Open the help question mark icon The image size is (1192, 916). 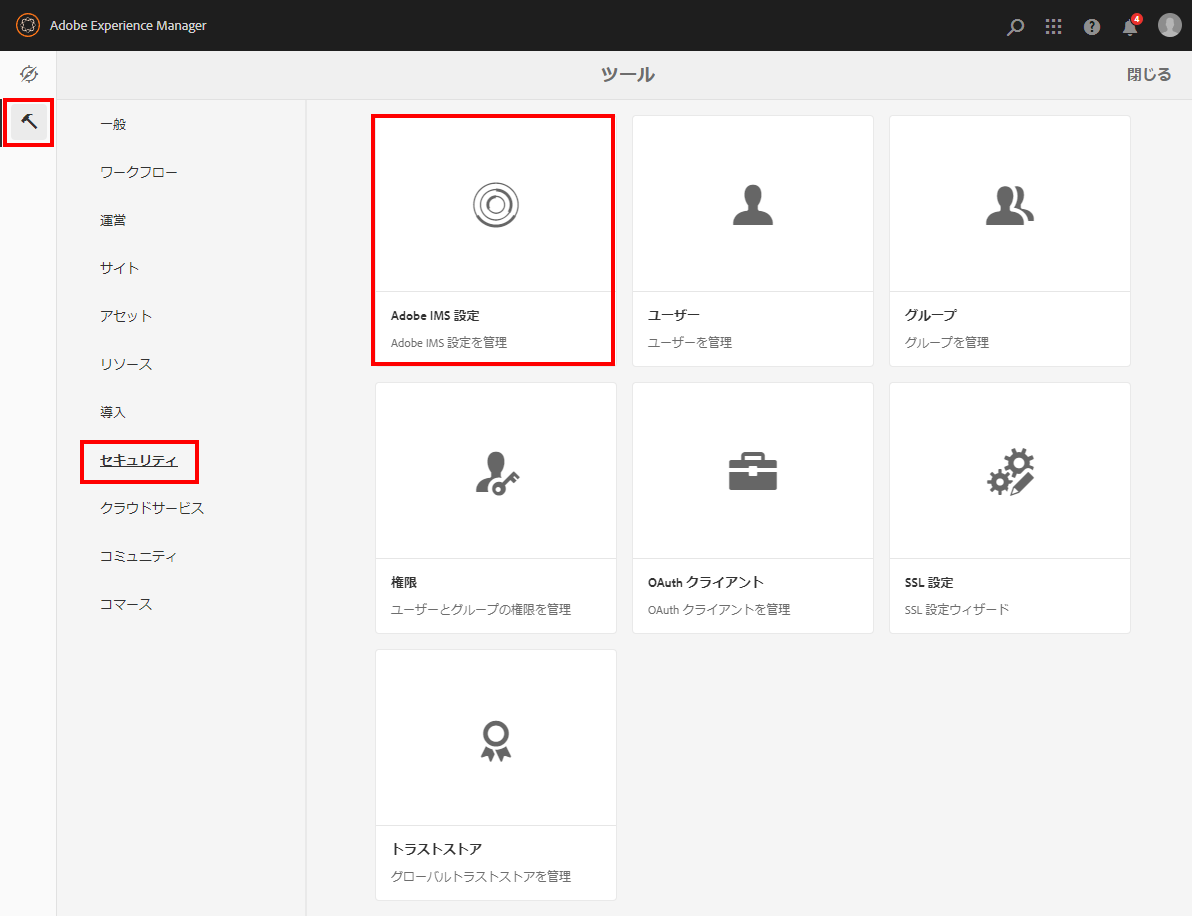pos(1092,27)
